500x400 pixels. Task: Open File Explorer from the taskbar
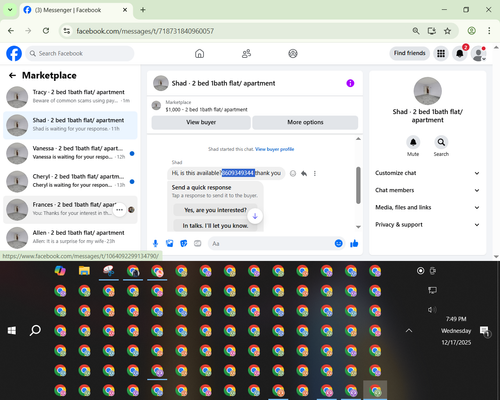click(84, 271)
